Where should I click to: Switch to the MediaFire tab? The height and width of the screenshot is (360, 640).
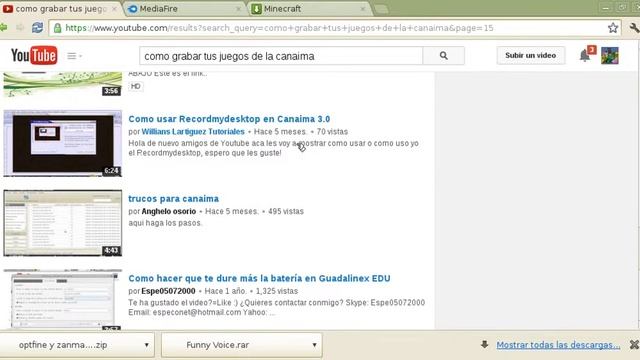pyautogui.click(x=184, y=9)
